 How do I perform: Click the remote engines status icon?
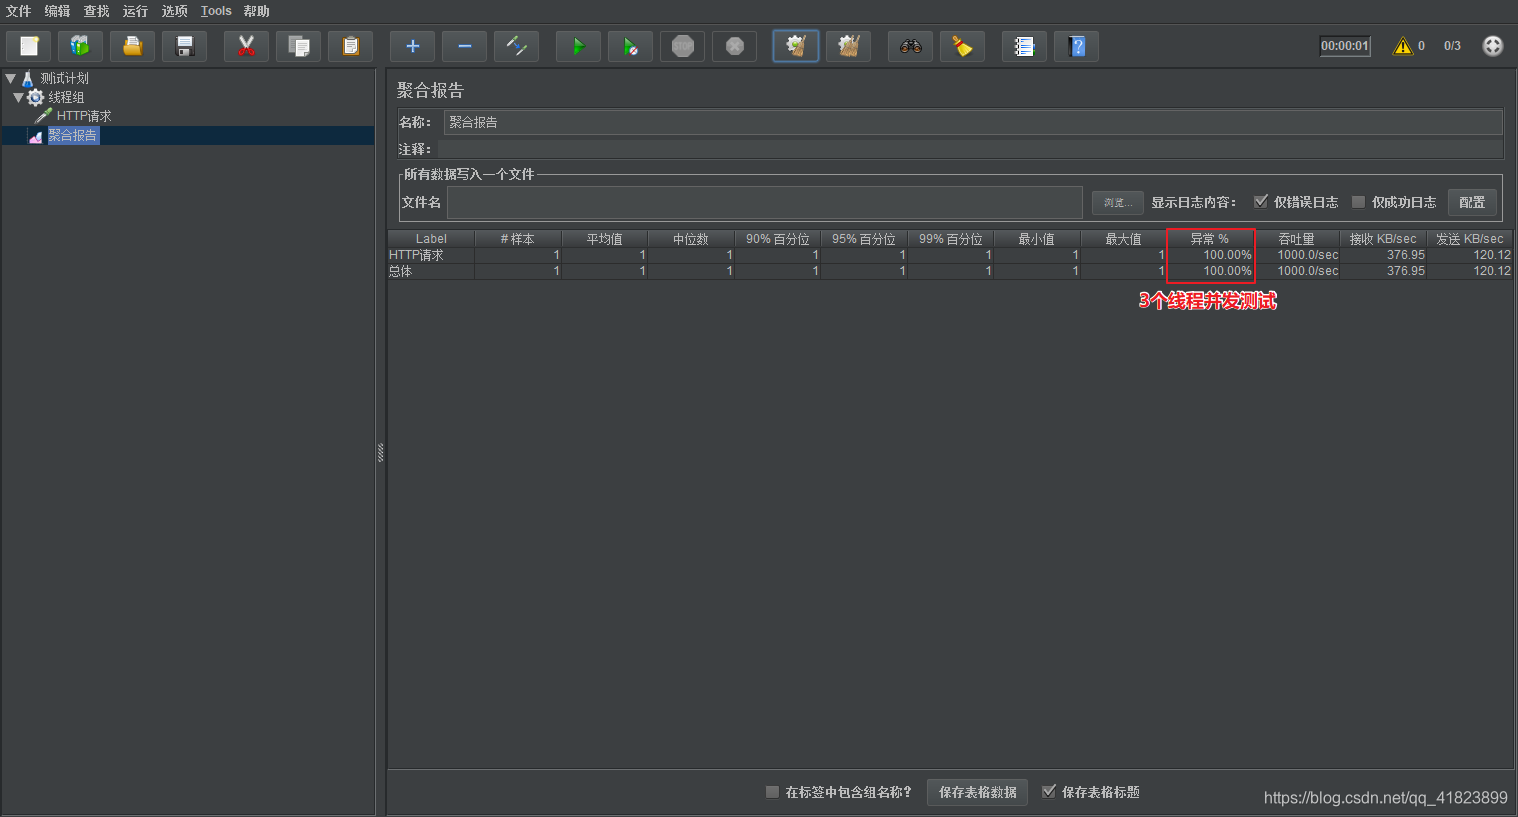(1493, 46)
